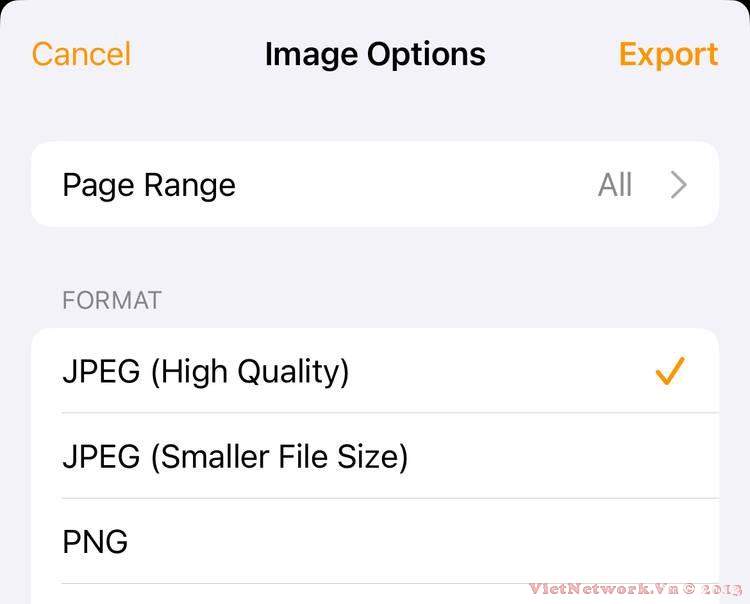
Task: Select the PNG format option
Action: click(x=374, y=542)
